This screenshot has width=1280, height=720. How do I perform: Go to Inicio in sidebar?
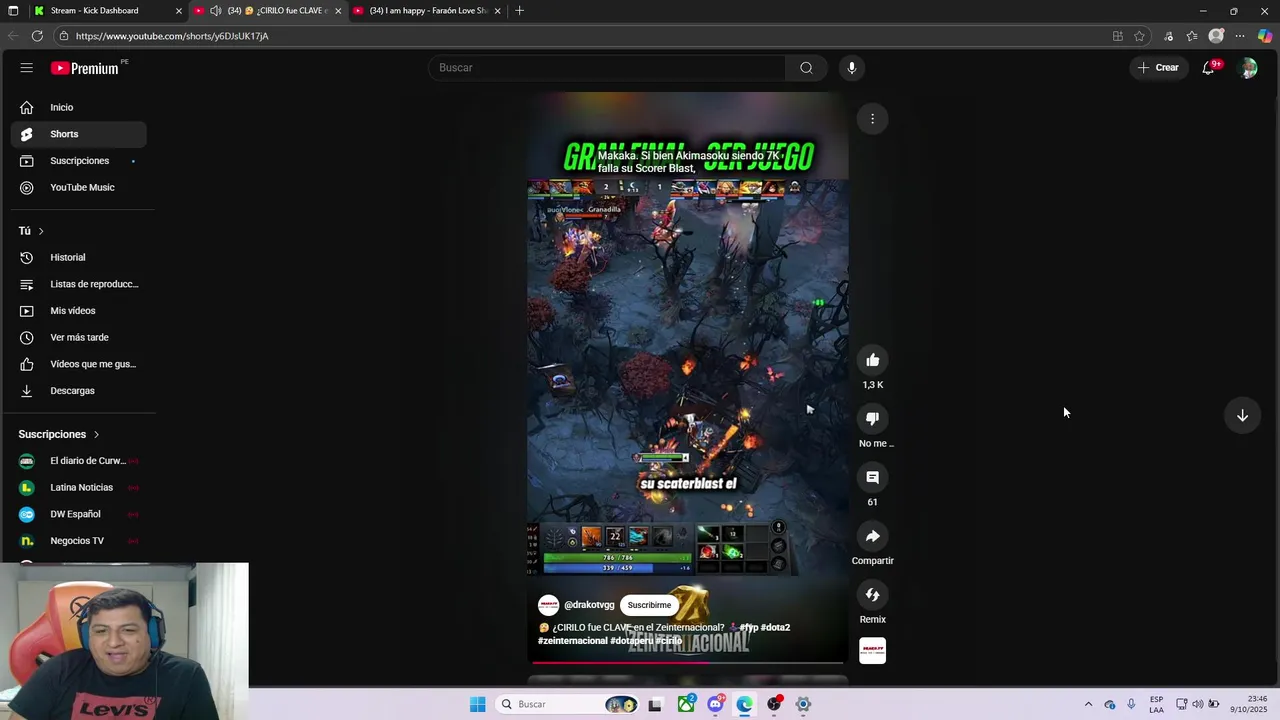(79, 107)
